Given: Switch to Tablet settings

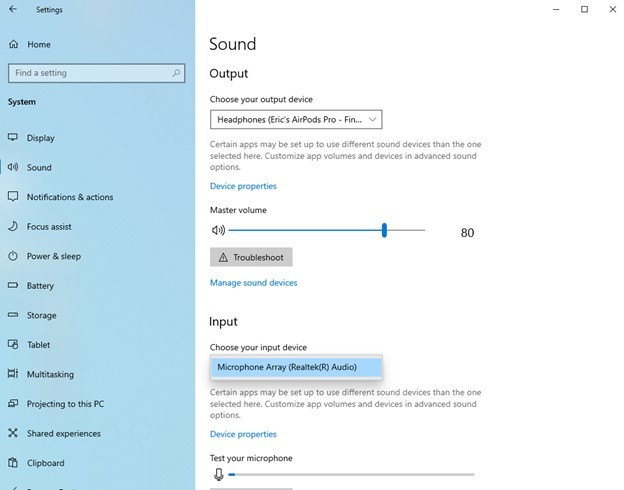Looking at the screenshot, I should click(39, 345).
